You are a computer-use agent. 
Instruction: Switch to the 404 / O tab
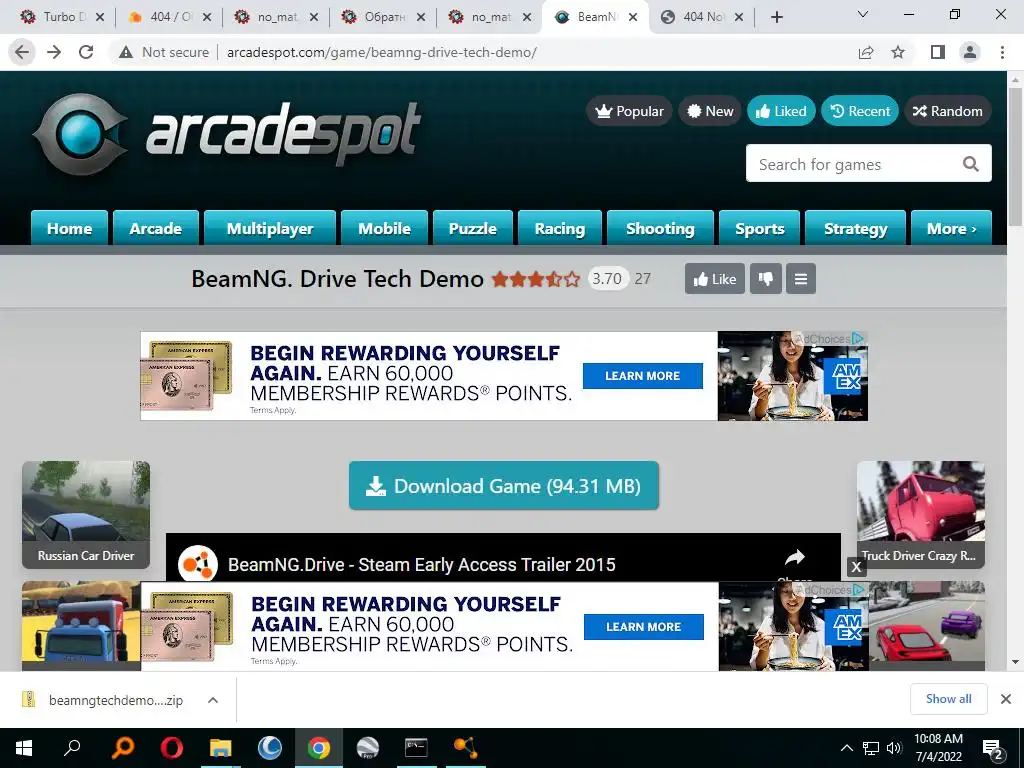coord(170,17)
